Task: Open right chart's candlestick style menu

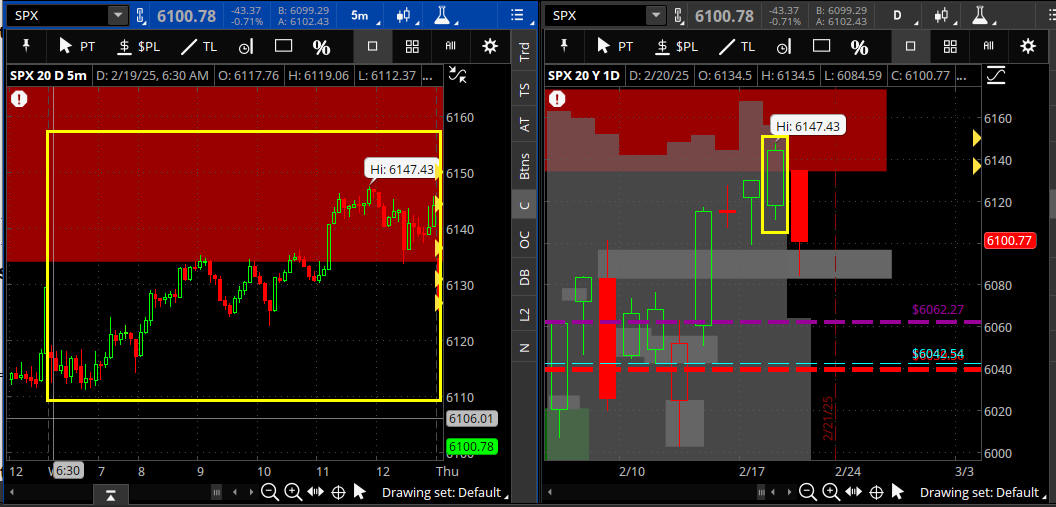Action: click(942, 15)
